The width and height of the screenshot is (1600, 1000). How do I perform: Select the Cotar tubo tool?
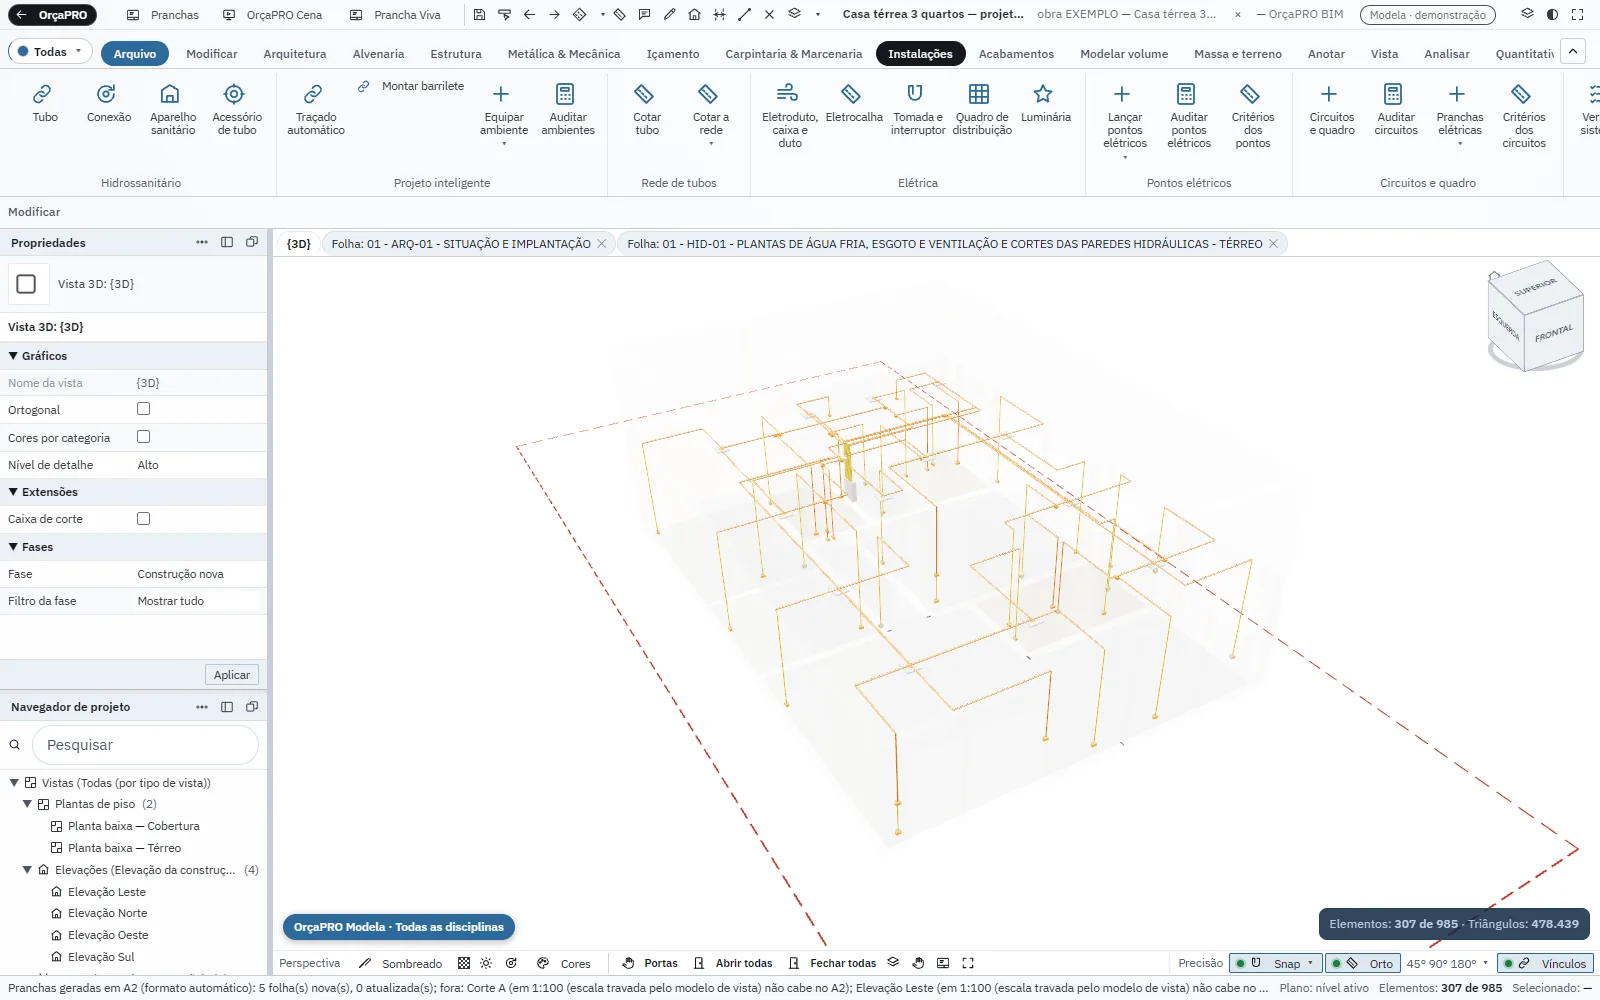click(646, 109)
